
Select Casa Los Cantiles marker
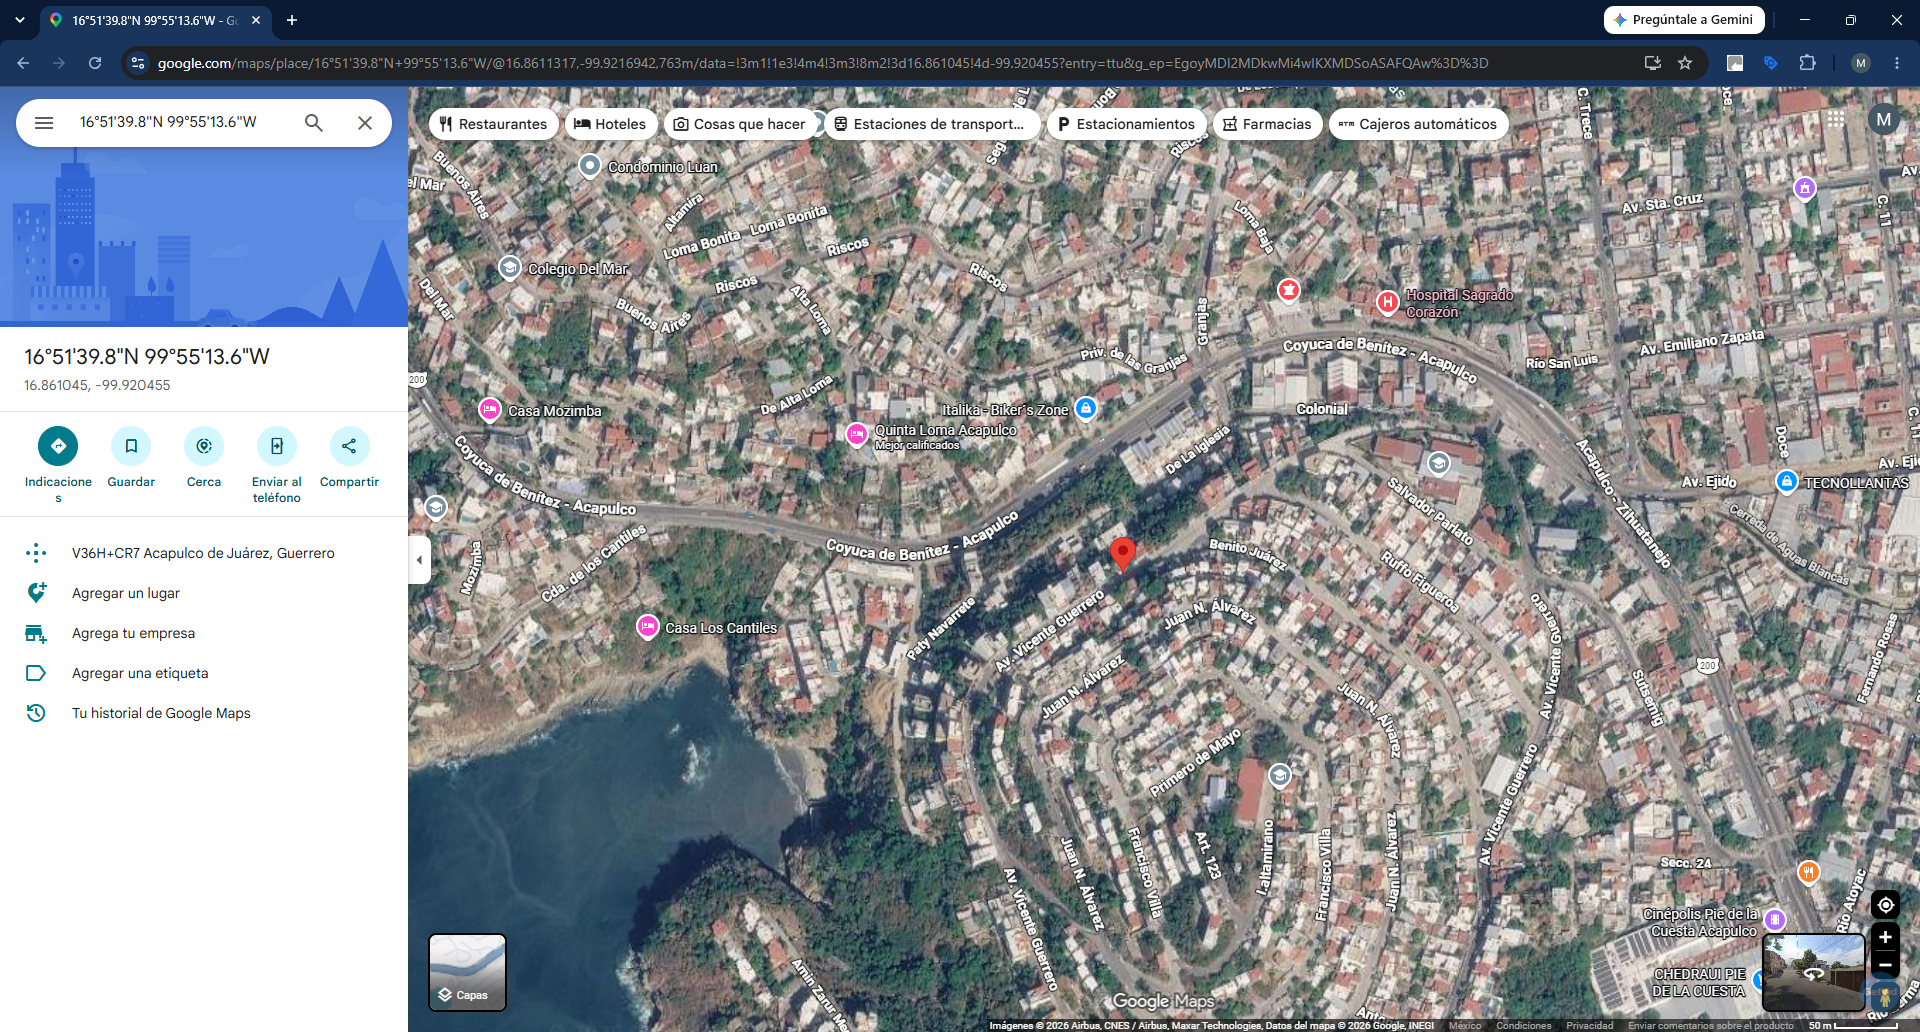point(648,627)
